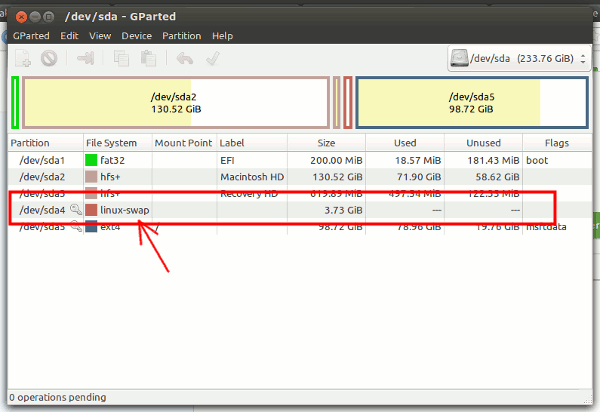Select the /dev/sda4 partition row
Viewport: 600px width, 412px height.
(300, 210)
